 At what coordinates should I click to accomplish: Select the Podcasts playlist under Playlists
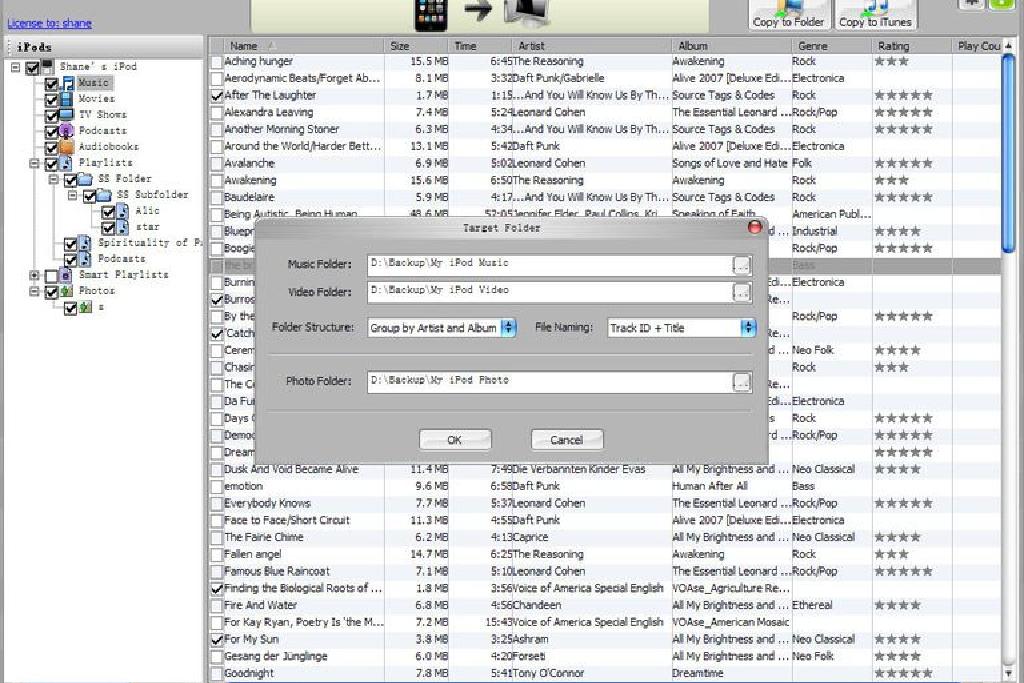point(121,259)
